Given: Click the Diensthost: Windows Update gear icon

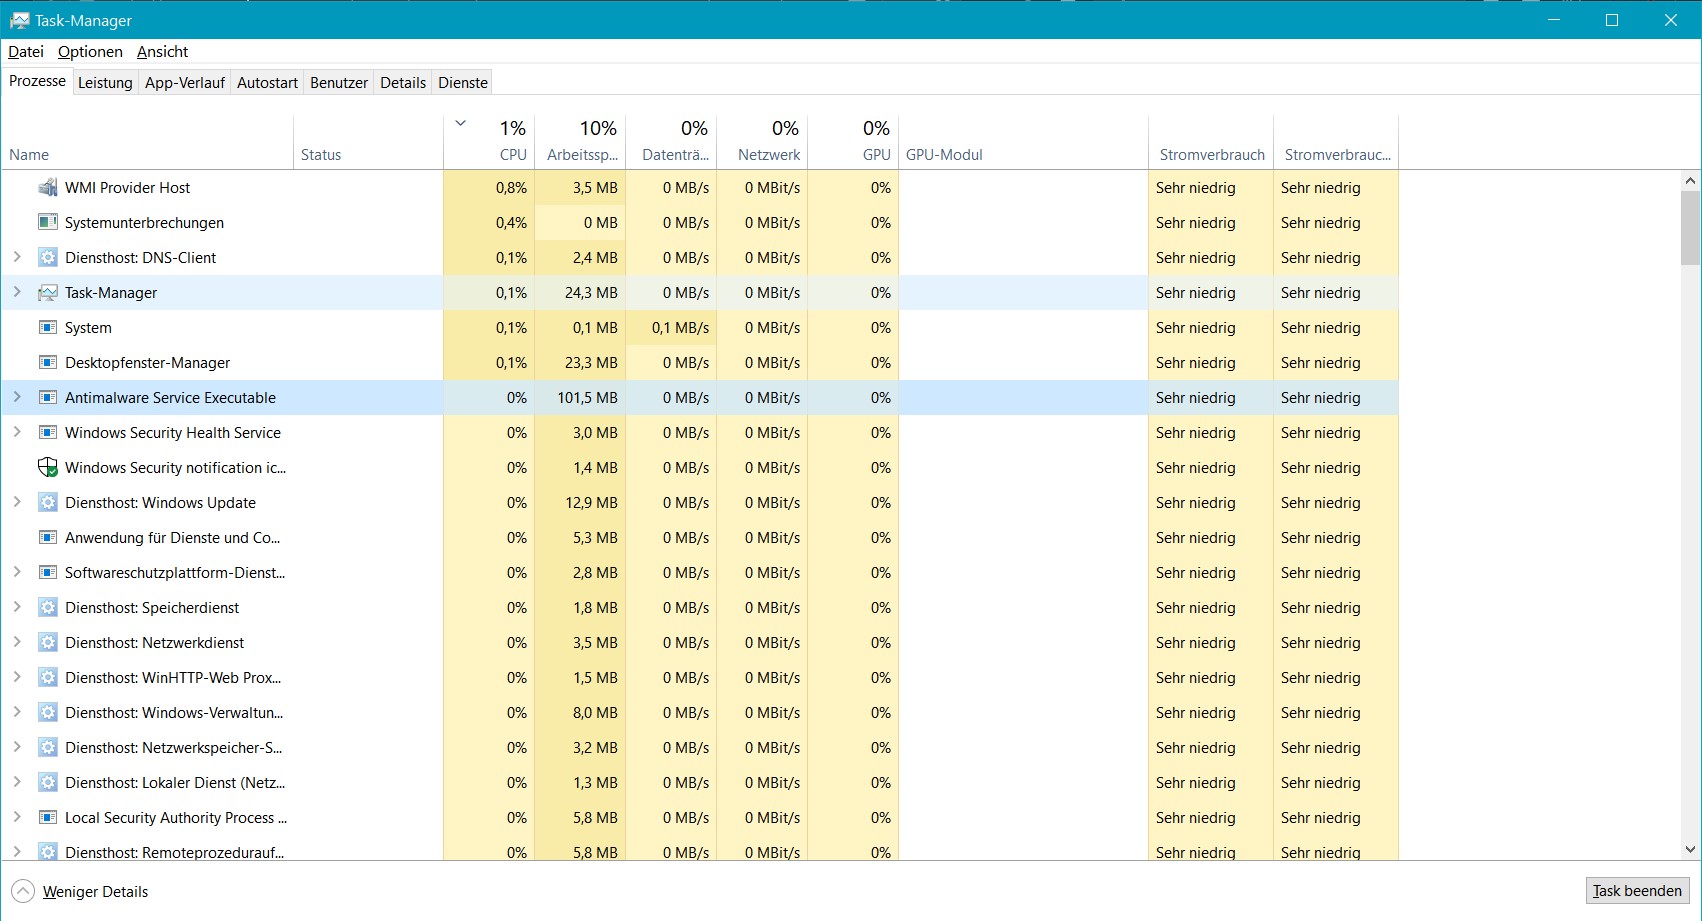Looking at the screenshot, I should pos(47,502).
